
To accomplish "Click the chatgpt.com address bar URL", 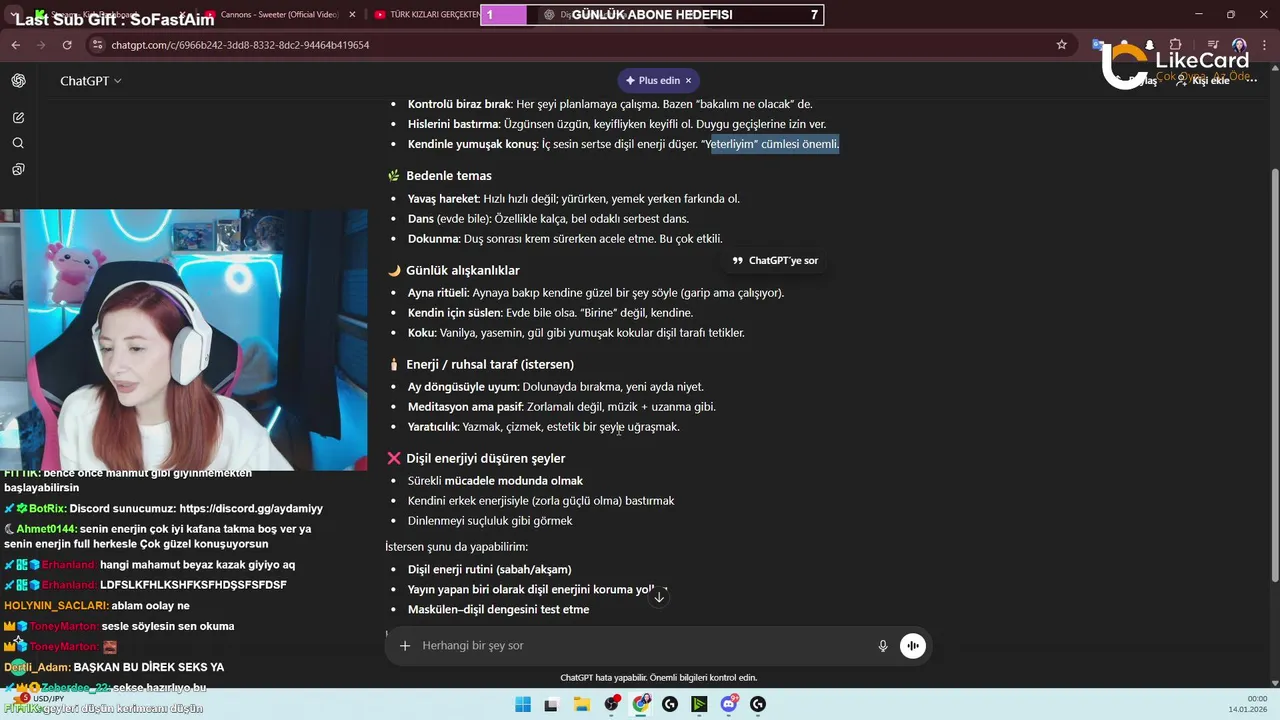I will coord(240,45).
